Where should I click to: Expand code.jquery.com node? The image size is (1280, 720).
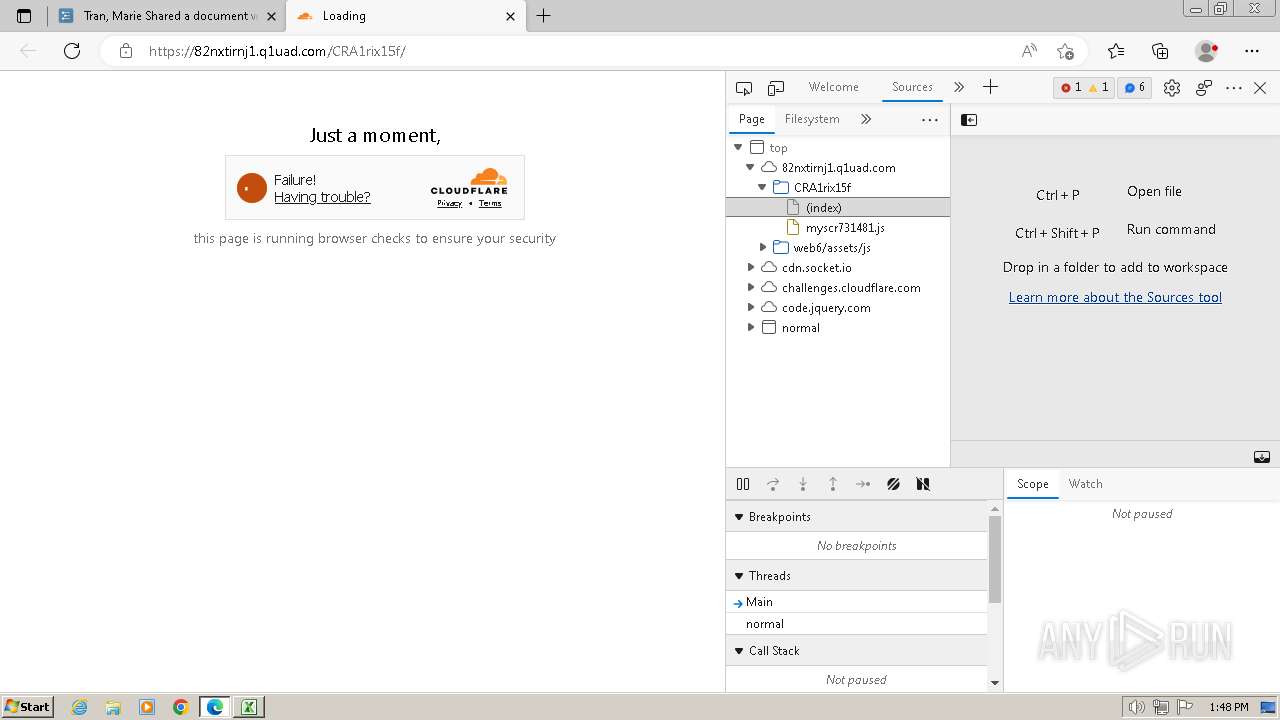[751, 308]
